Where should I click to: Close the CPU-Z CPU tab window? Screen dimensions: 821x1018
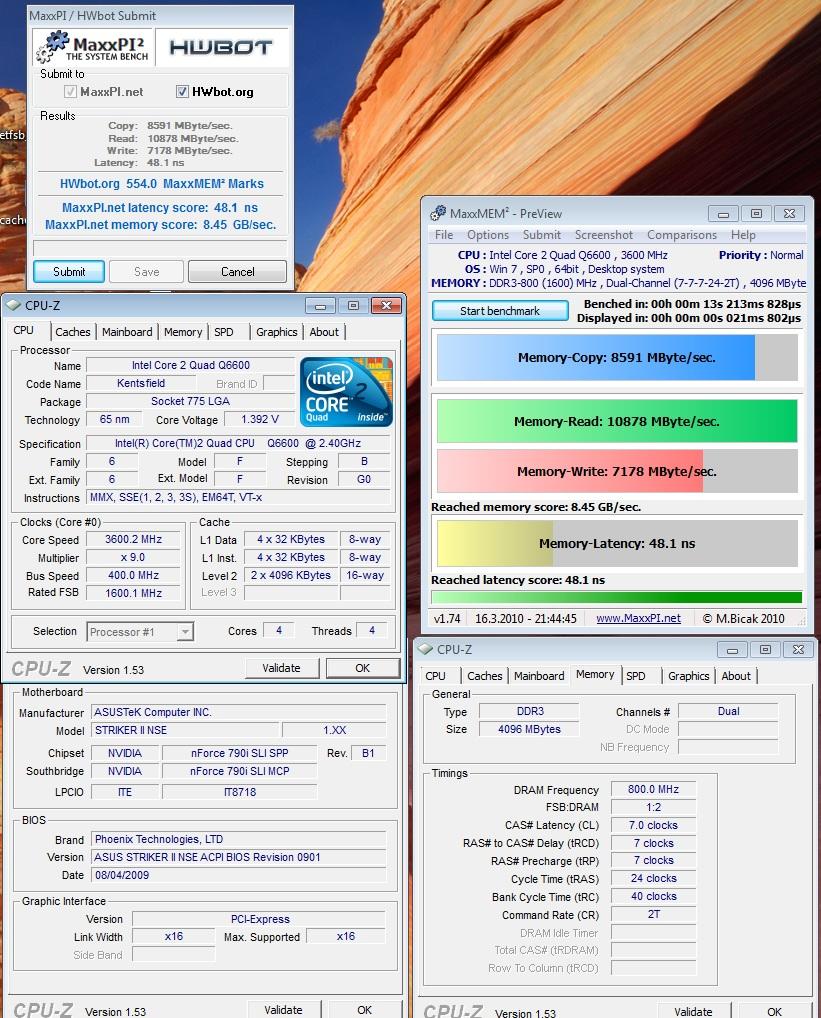point(387,305)
